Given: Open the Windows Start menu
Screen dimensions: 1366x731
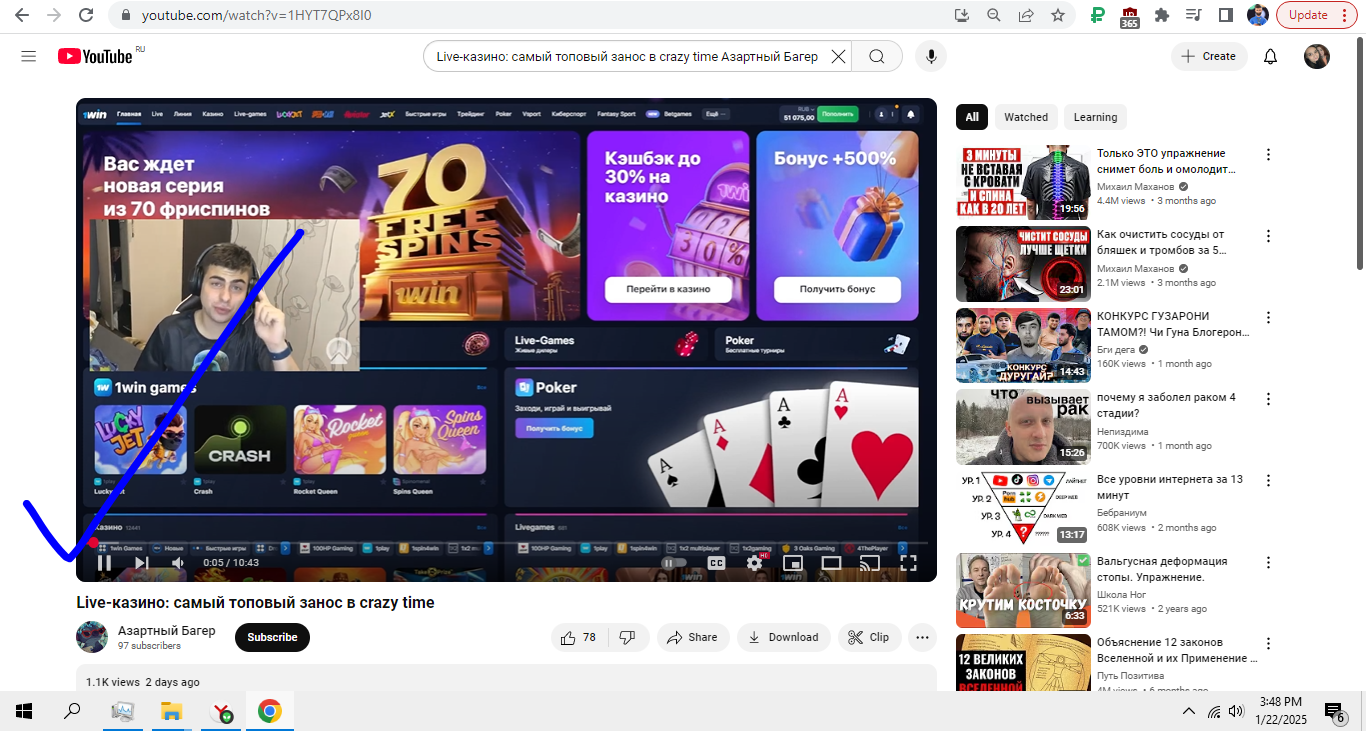Looking at the screenshot, I should pyautogui.click(x=24, y=712).
